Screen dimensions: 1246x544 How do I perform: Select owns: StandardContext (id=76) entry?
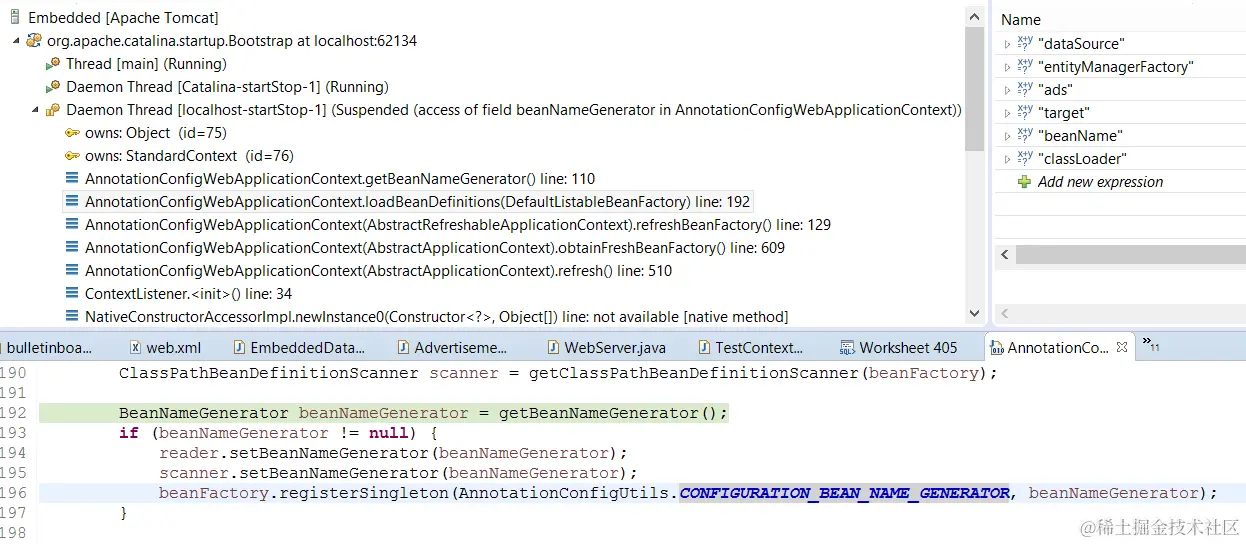pyautogui.click(x=189, y=156)
